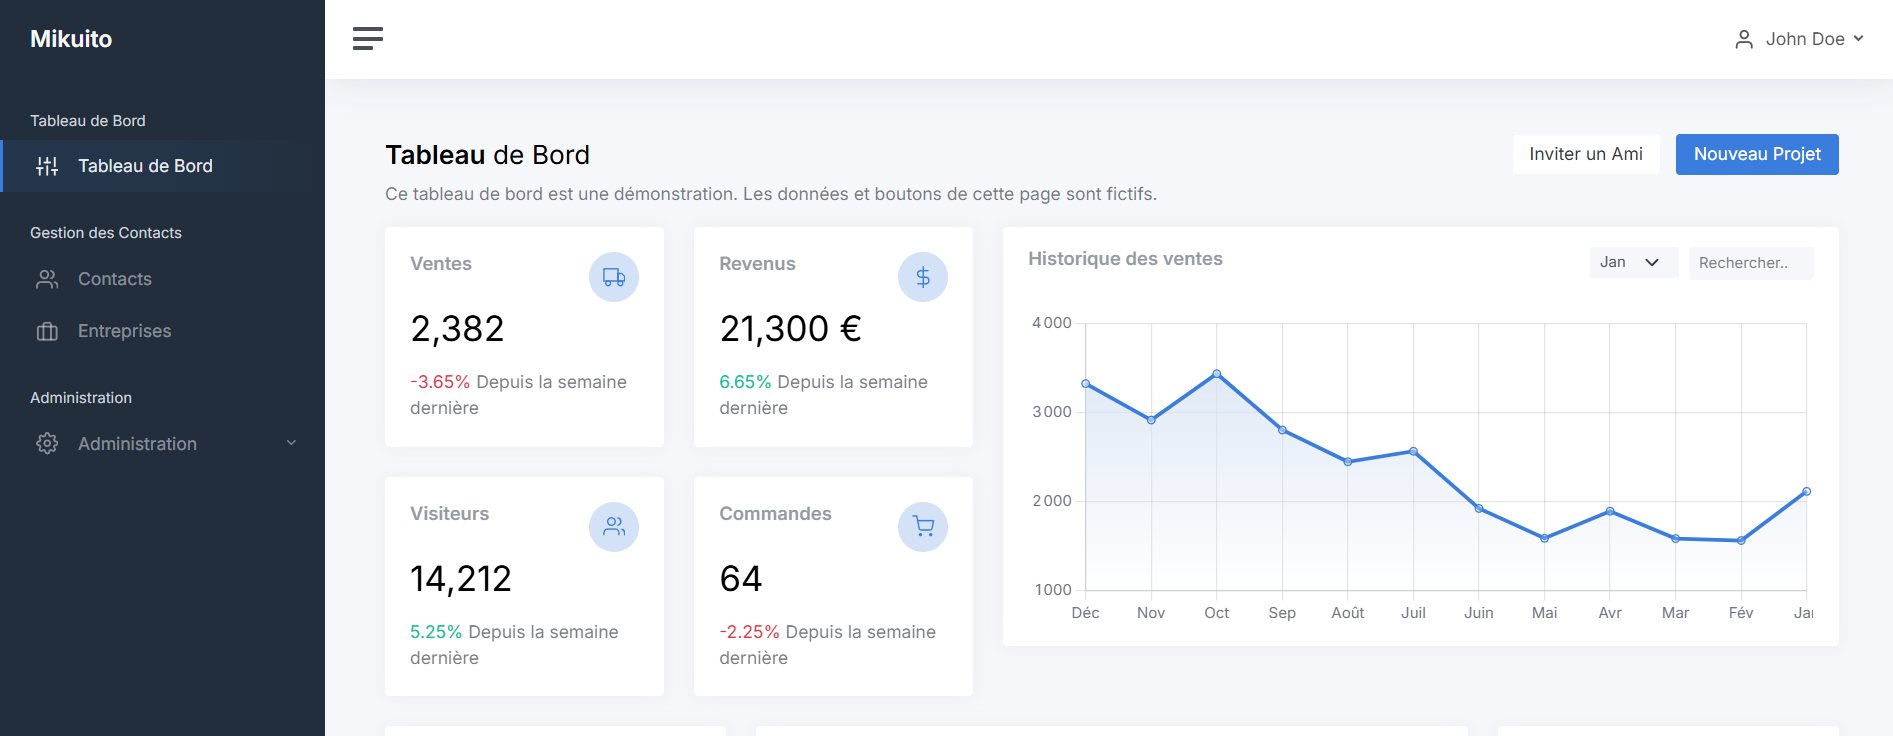1893x736 pixels.
Task: Select Tableau de Bord sidebar item
Action: point(145,166)
